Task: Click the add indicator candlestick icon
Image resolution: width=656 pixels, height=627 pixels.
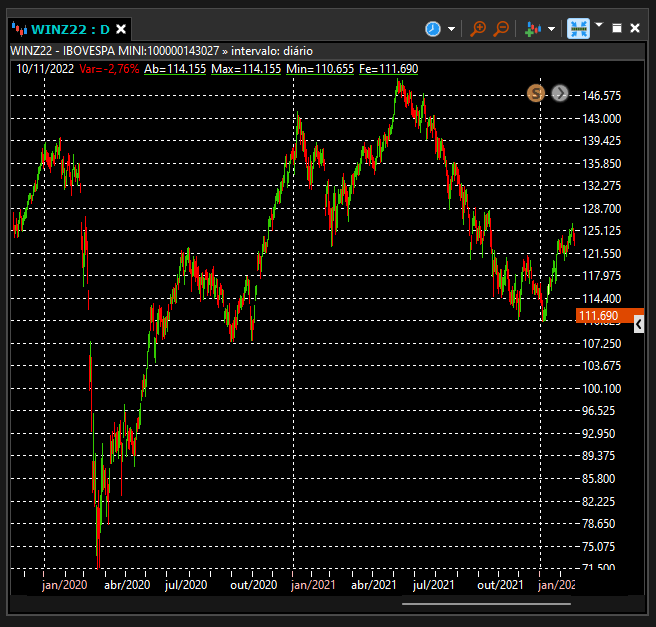Action: [533, 29]
